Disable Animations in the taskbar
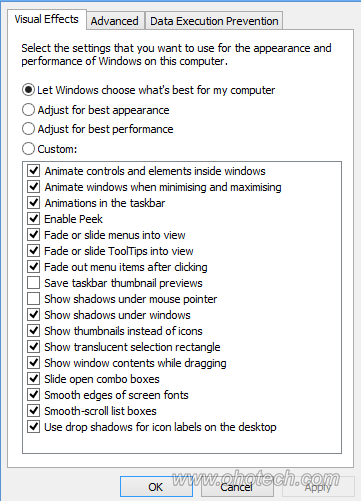Viewport: 361px width, 501px height. point(34,203)
